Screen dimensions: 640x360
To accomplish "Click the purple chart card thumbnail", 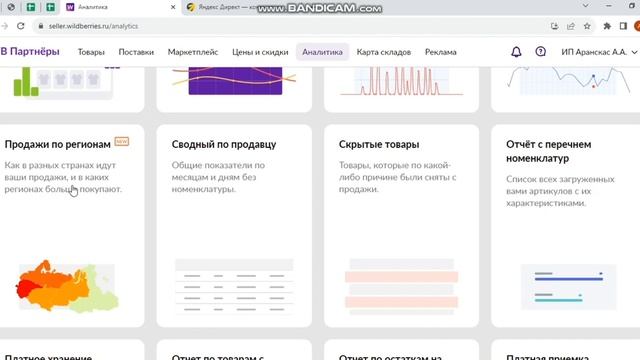I will pyautogui.click(x=235, y=81).
